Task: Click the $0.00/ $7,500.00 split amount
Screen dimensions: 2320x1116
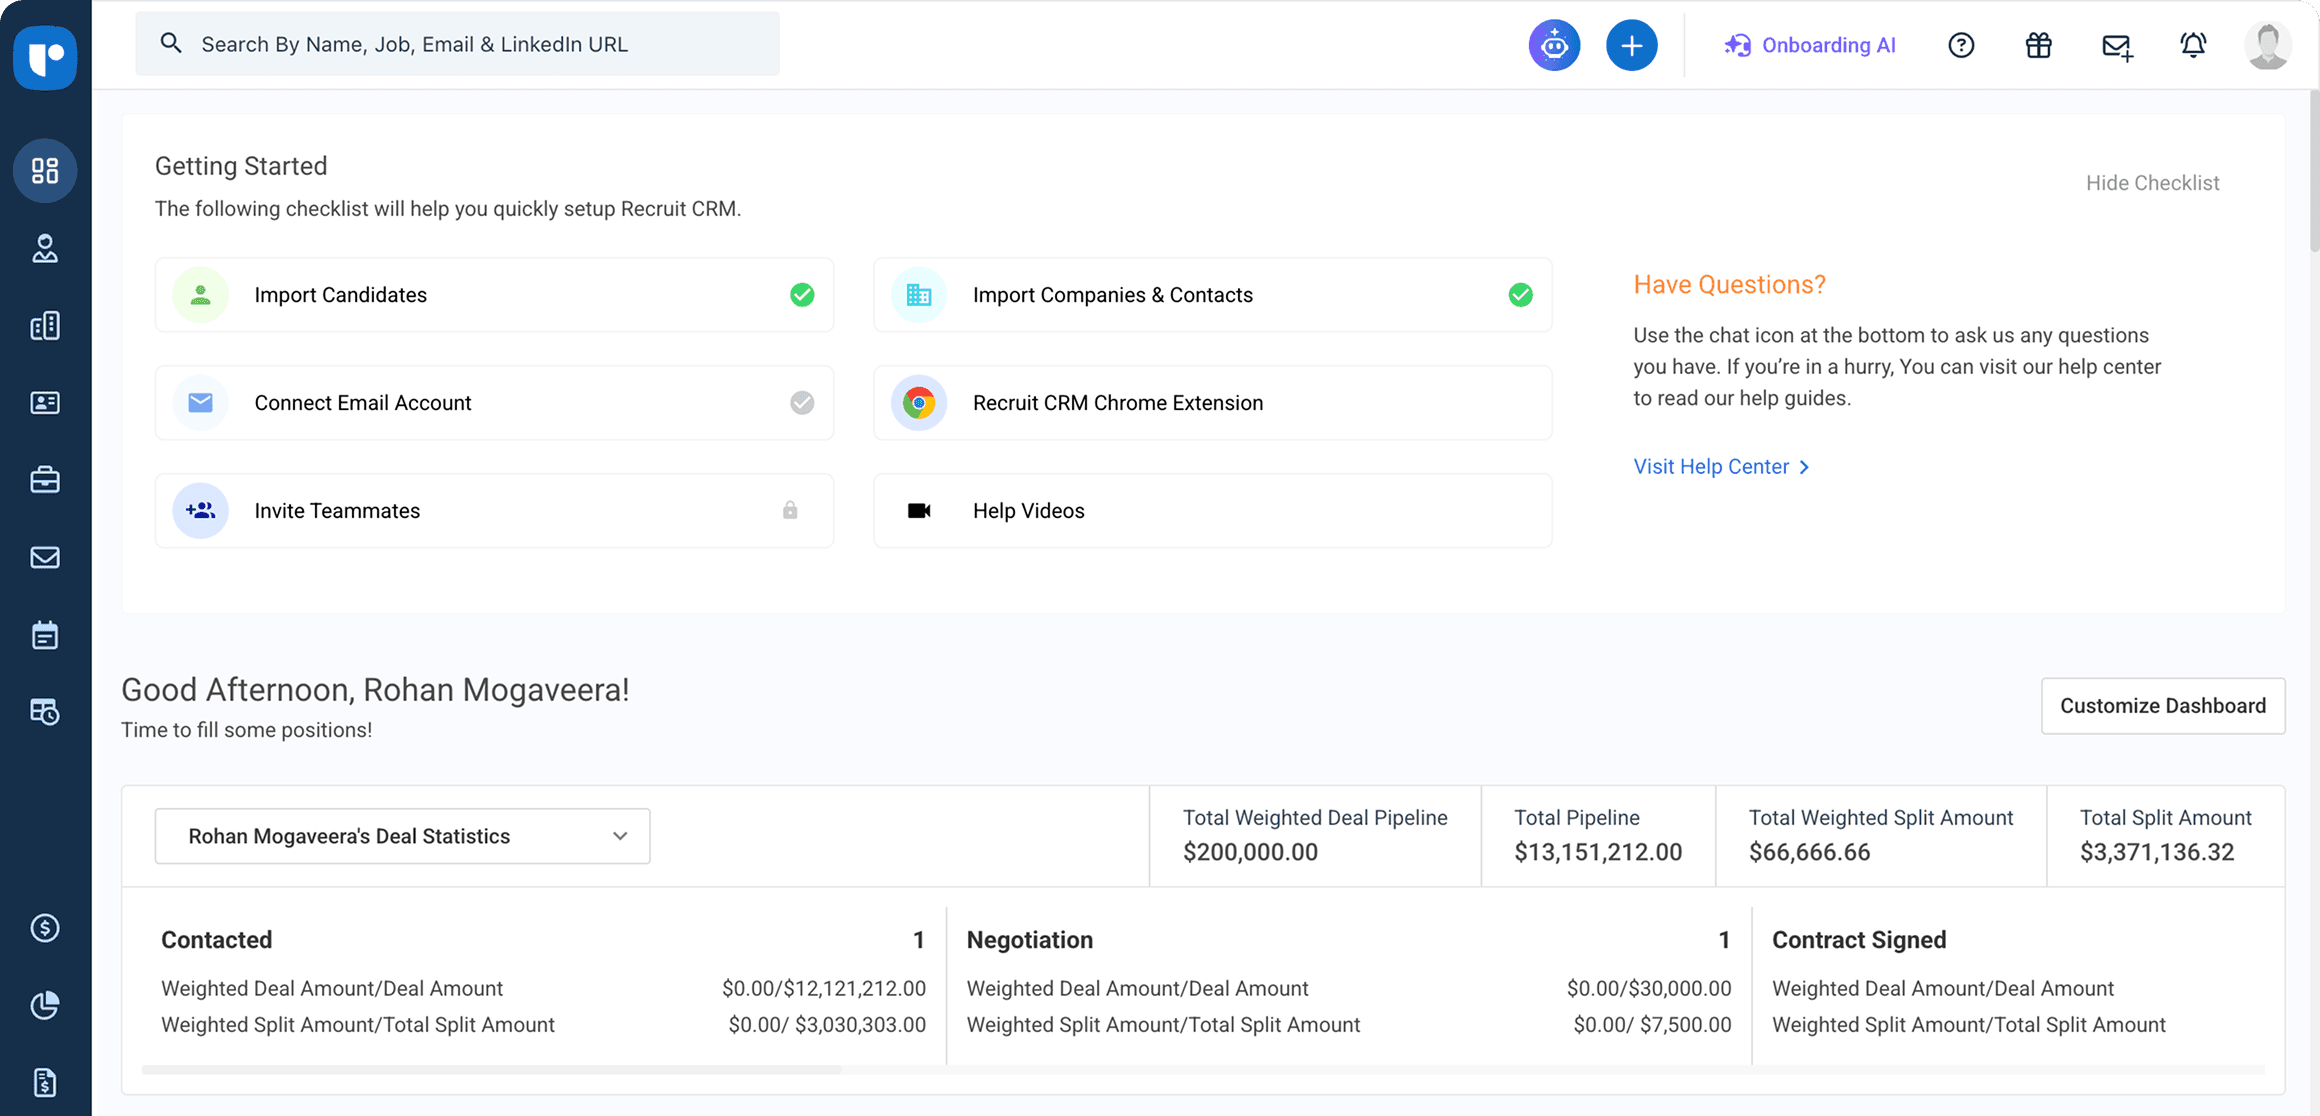Action: pyautogui.click(x=1651, y=1025)
